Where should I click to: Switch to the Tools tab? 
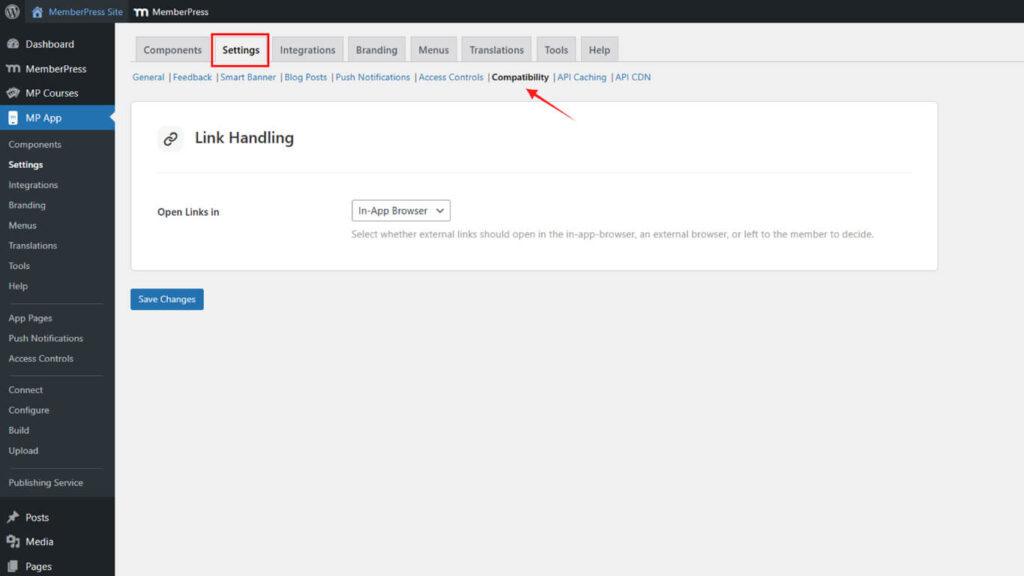pyautogui.click(x=556, y=49)
